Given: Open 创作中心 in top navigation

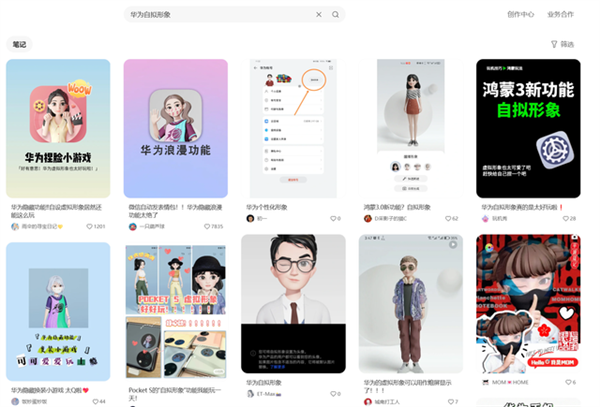Looking at the screenshot, I should pyautogui.click(x=520, y=15).
